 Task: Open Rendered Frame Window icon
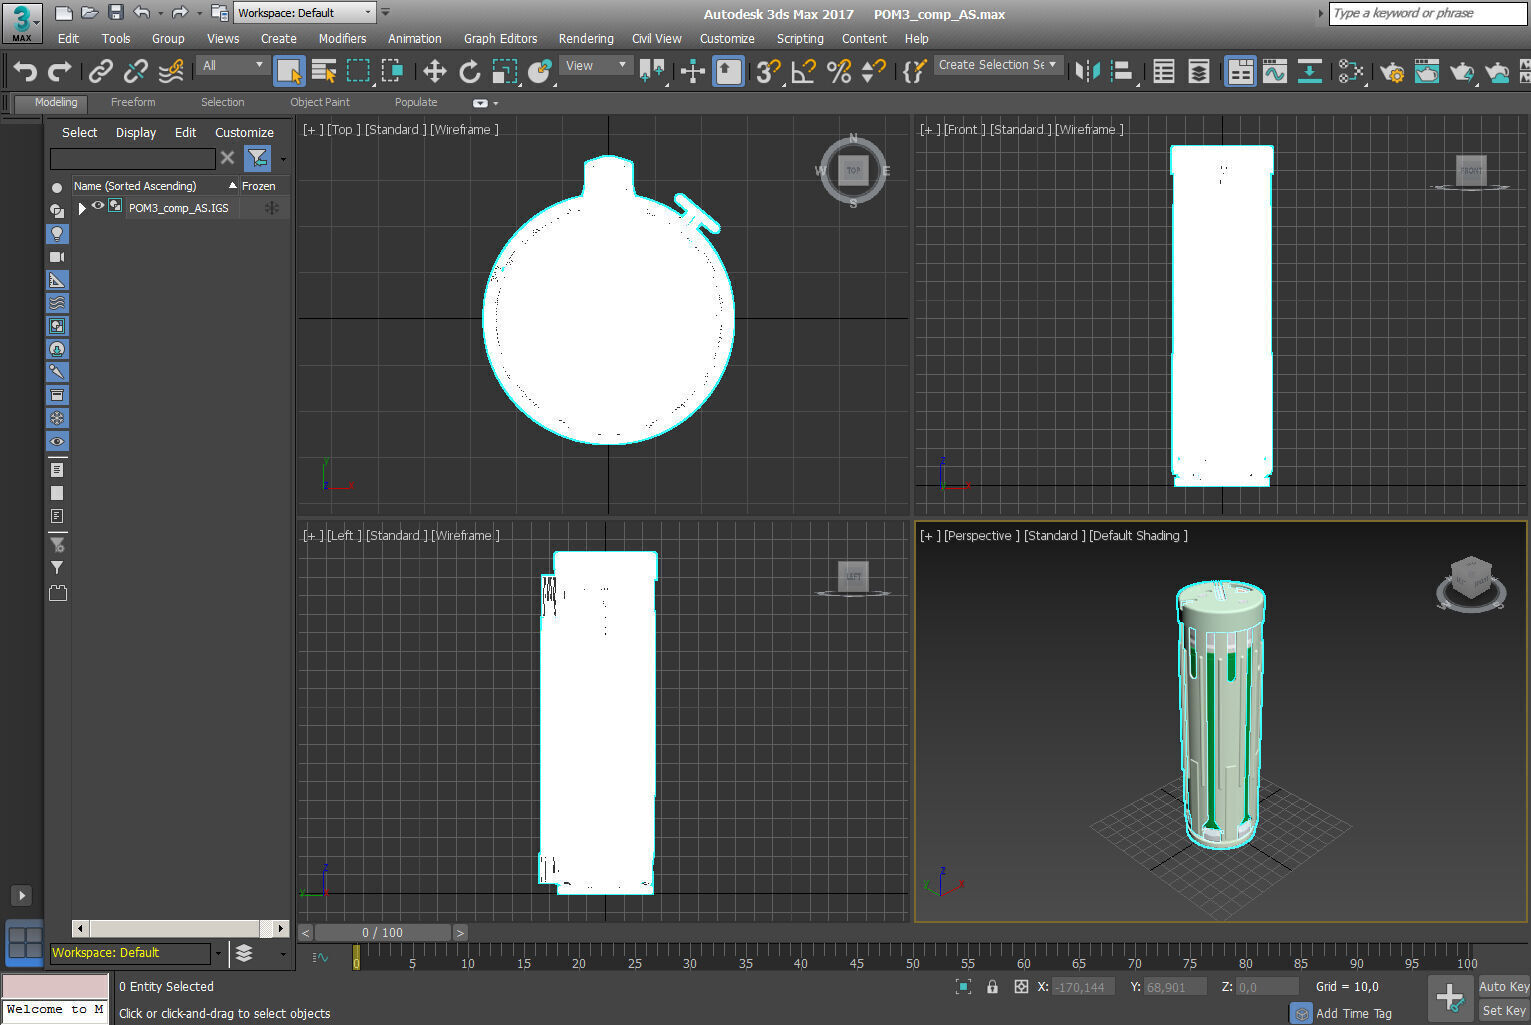[1427, 70]
